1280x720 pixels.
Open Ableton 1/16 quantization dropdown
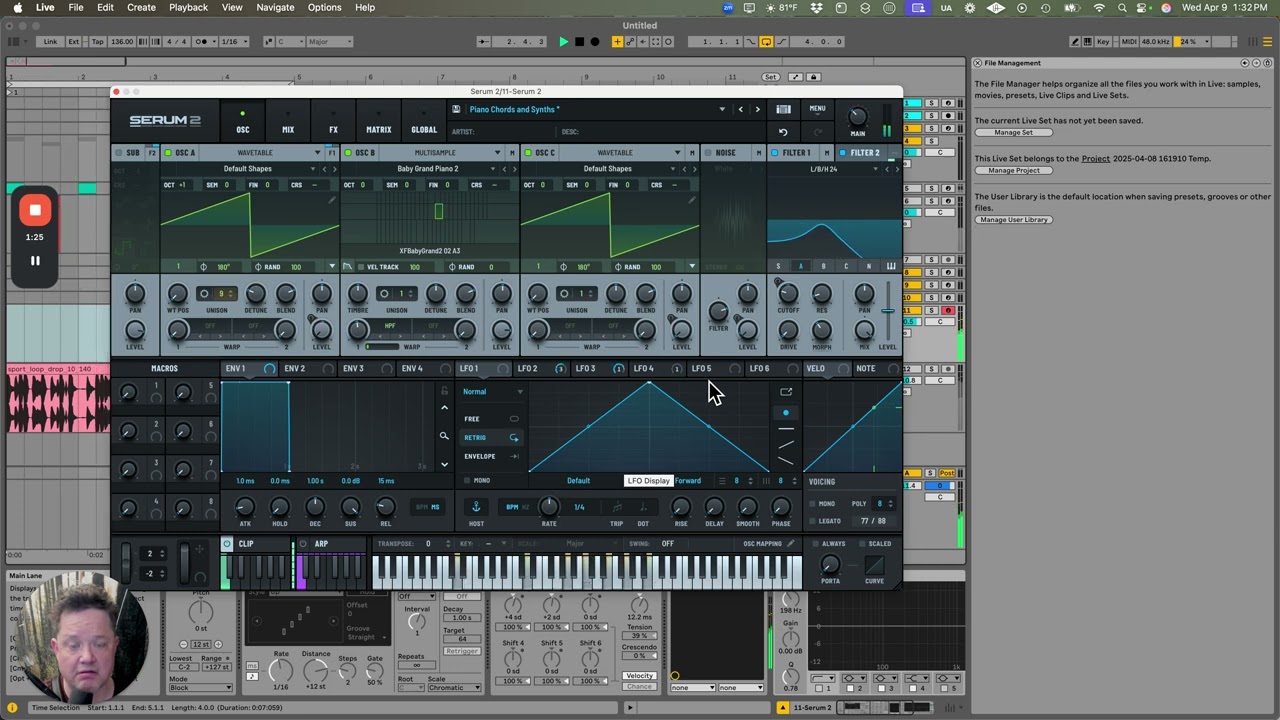234,42
